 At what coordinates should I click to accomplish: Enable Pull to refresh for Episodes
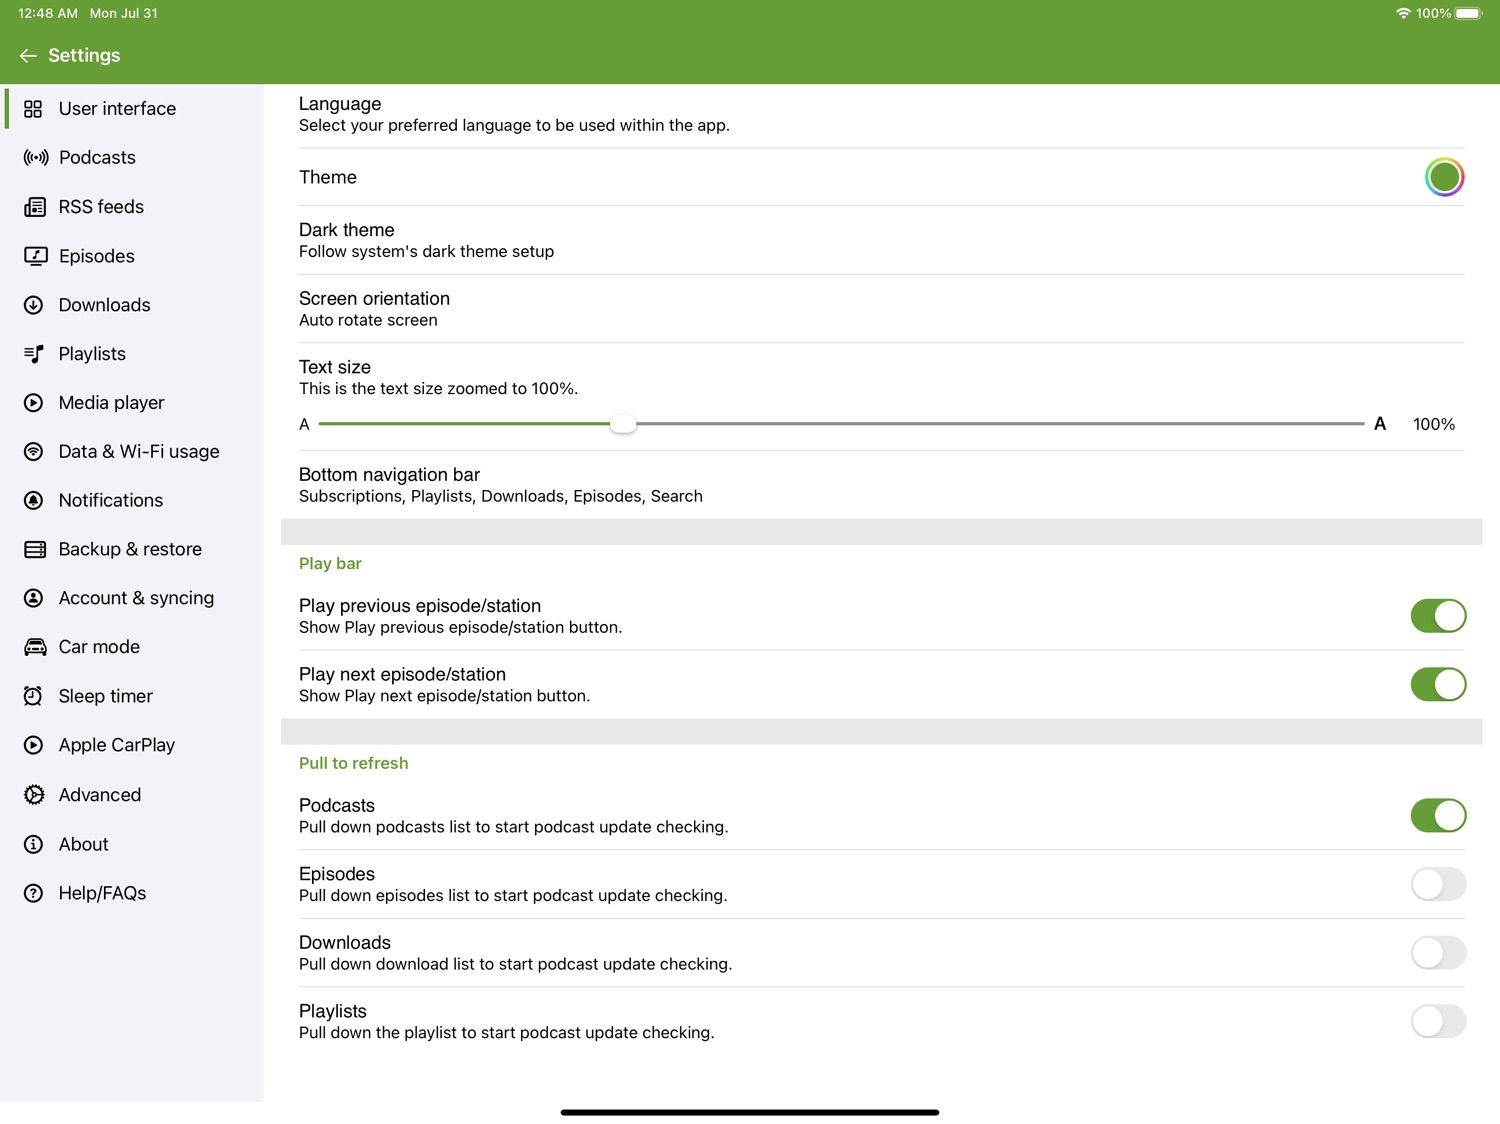click(1438, 884)
